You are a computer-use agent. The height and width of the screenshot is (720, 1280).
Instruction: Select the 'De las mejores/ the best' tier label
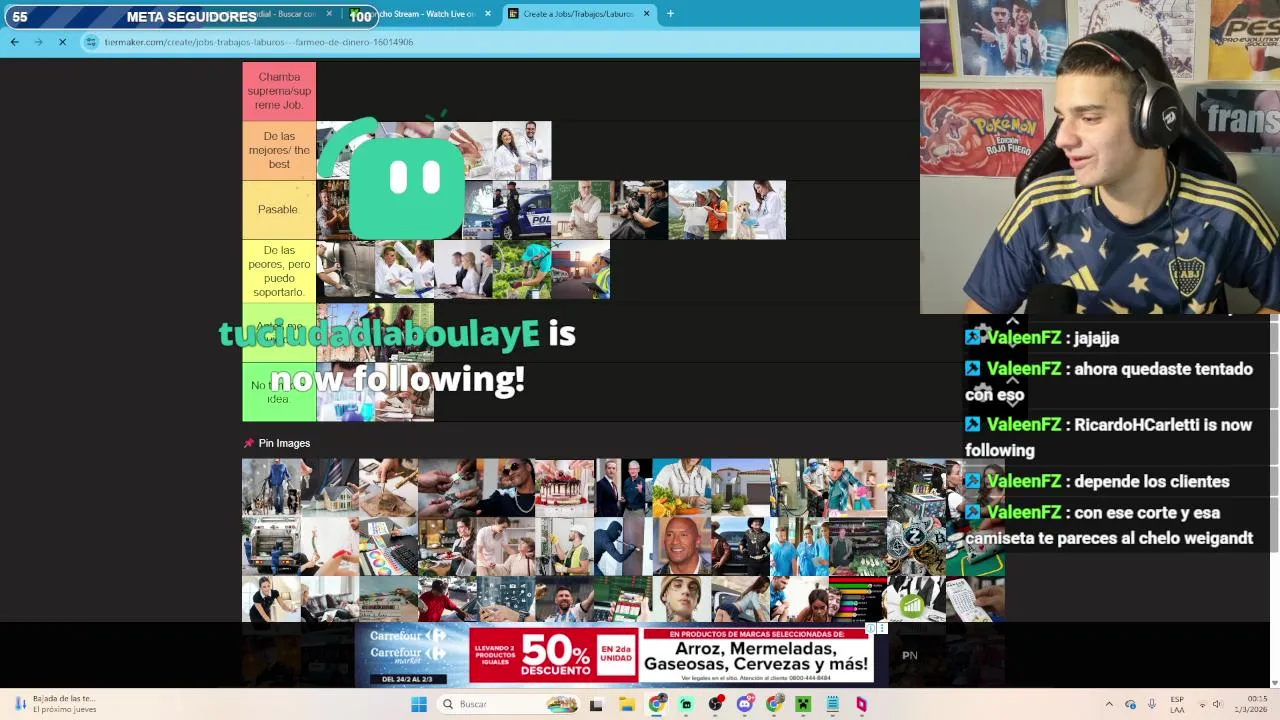(279, 150)
